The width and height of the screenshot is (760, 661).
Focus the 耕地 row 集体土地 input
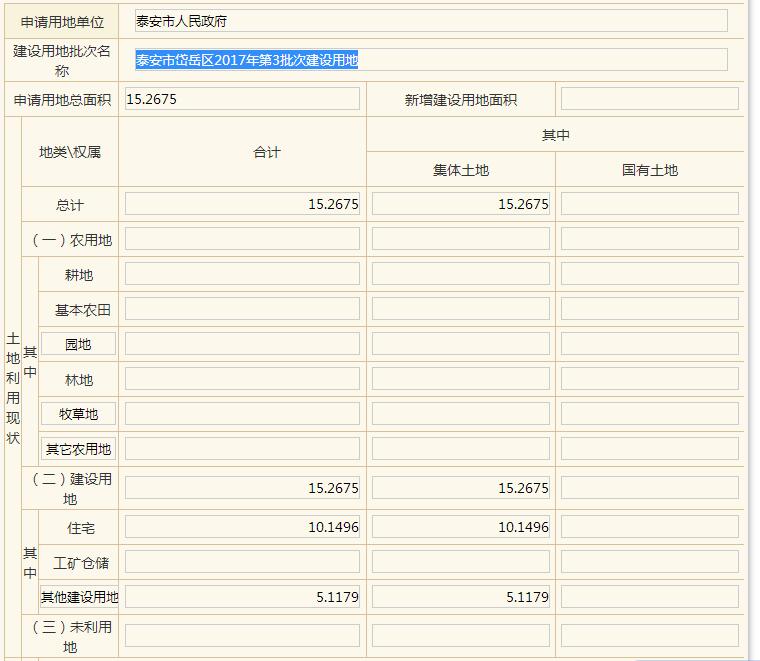click(x=460, y=274)
